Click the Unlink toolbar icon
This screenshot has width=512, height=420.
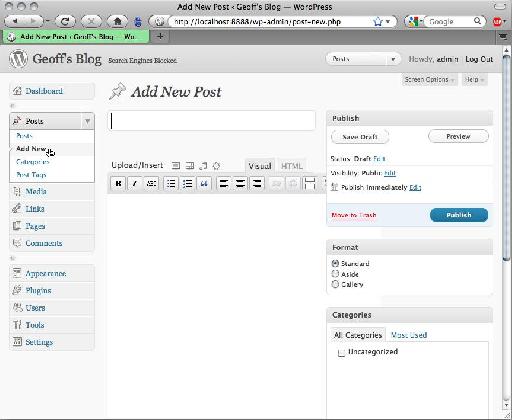293,183
